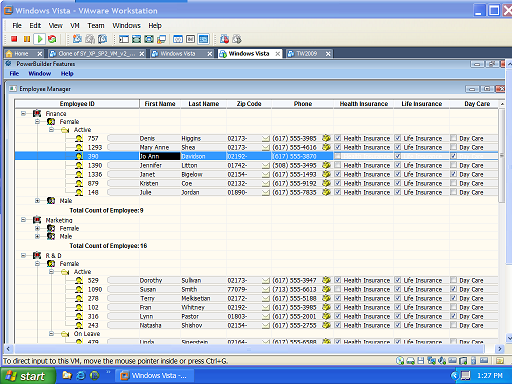Image resolution: width=512 pixels, height=384 pixels.
Task: Enable Health Insurance for Susan Smith
Action: click(338, 289)
